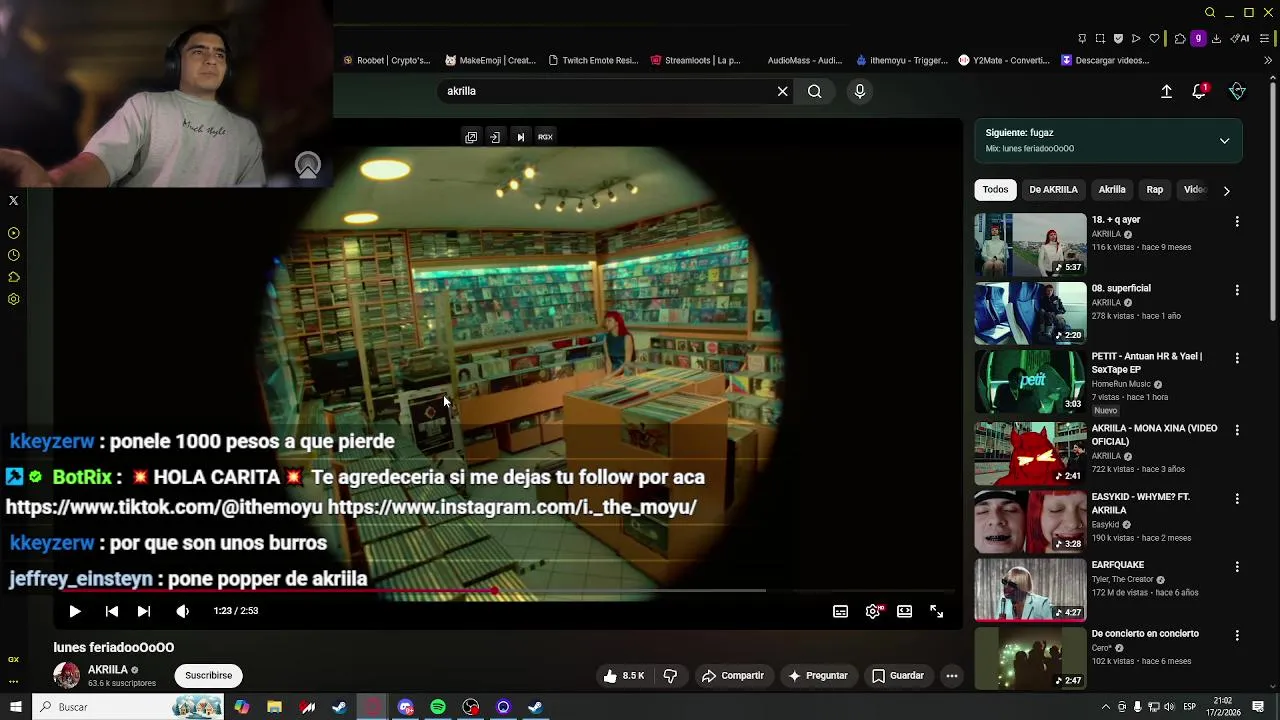Select the Akriila filter chip
Screen dimensions: 1280x720
pyautogui.click(x=1112, y=190)
